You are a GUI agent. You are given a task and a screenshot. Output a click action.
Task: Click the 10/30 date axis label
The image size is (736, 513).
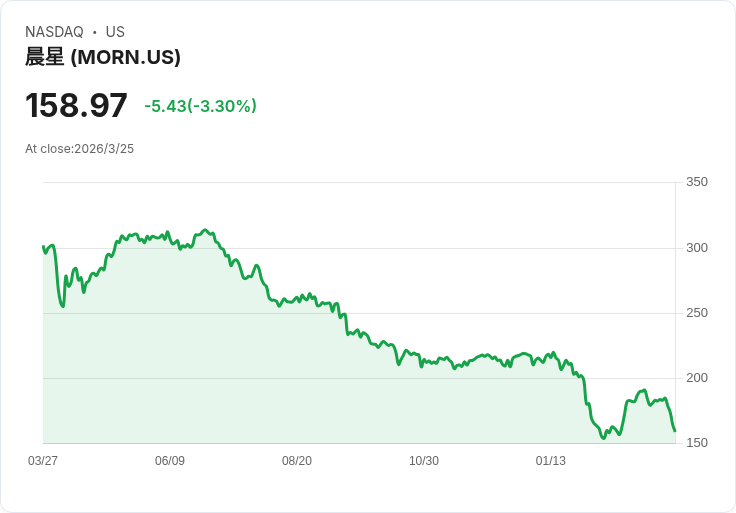pyautogui.click(x=424, y=461)
